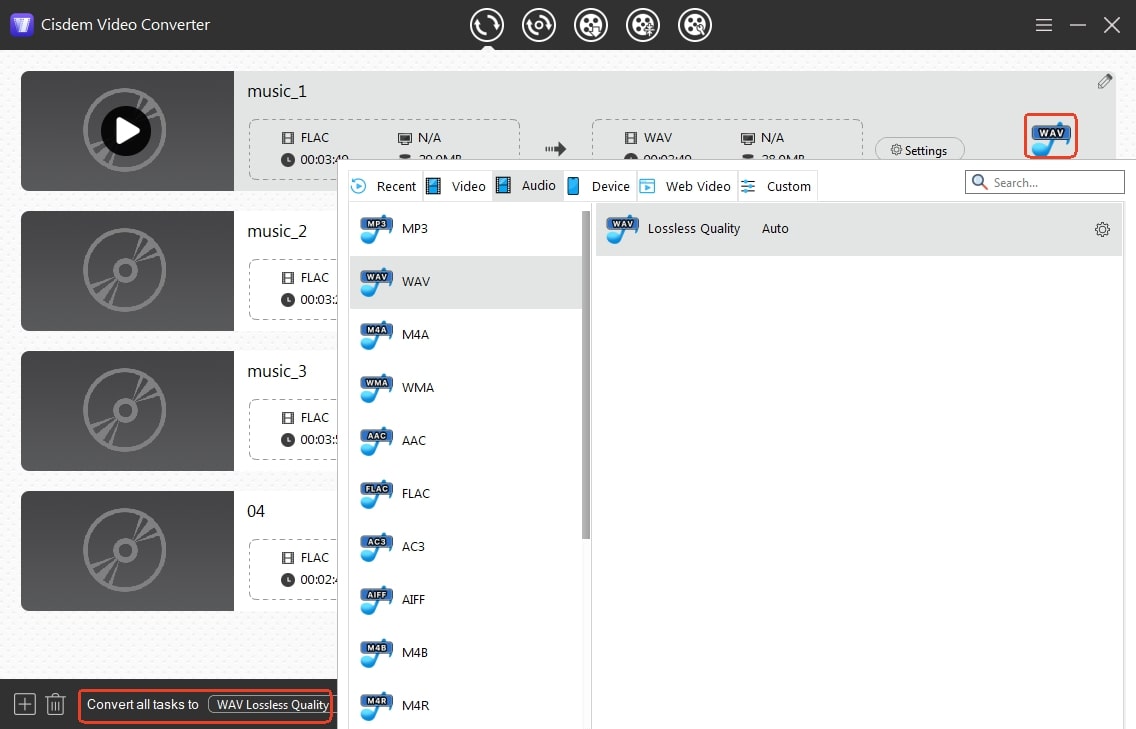Click the Cisdem Video Converter title

click(x=125, y=25)
